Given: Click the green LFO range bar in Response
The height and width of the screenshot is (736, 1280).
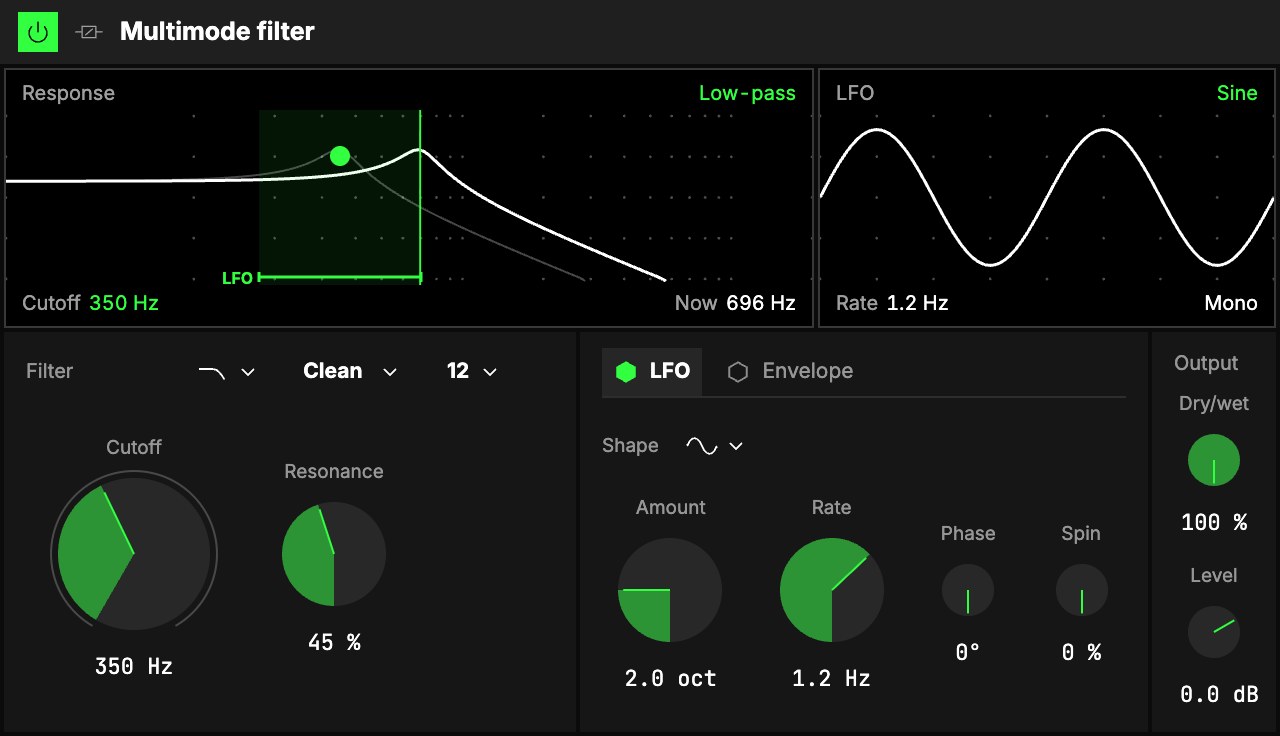Looking at the screenshot, I should (x=339, y=277).
